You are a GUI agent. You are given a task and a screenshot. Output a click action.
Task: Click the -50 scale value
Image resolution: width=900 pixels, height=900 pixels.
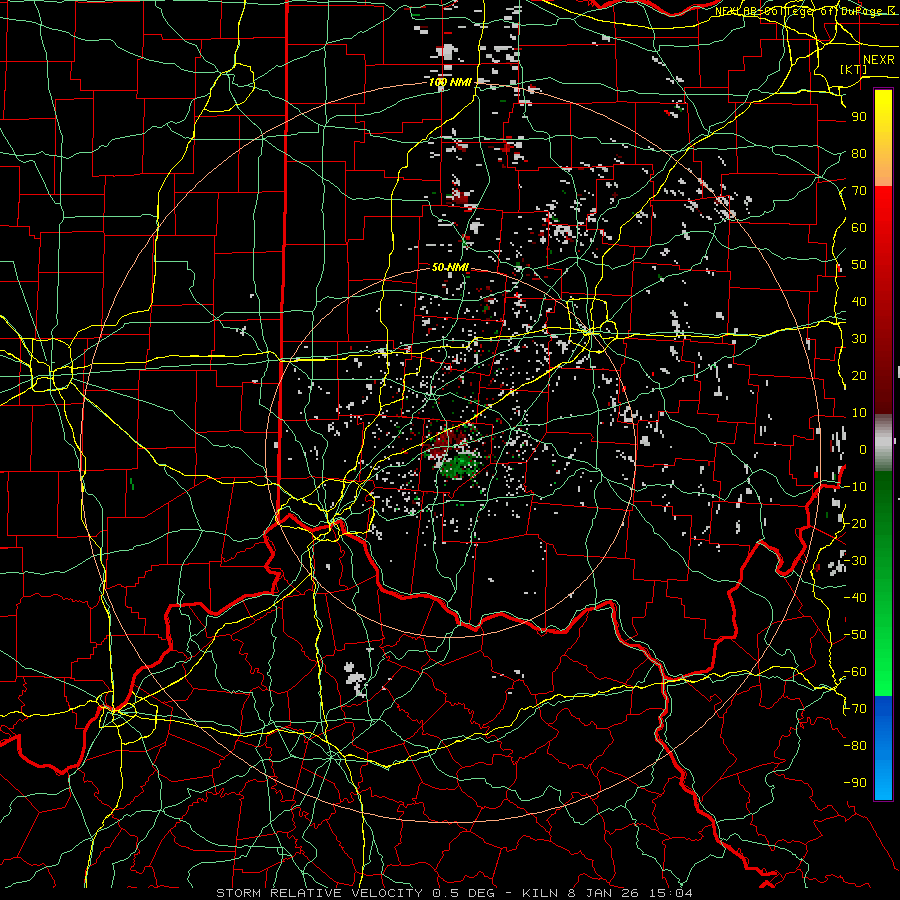855,635
